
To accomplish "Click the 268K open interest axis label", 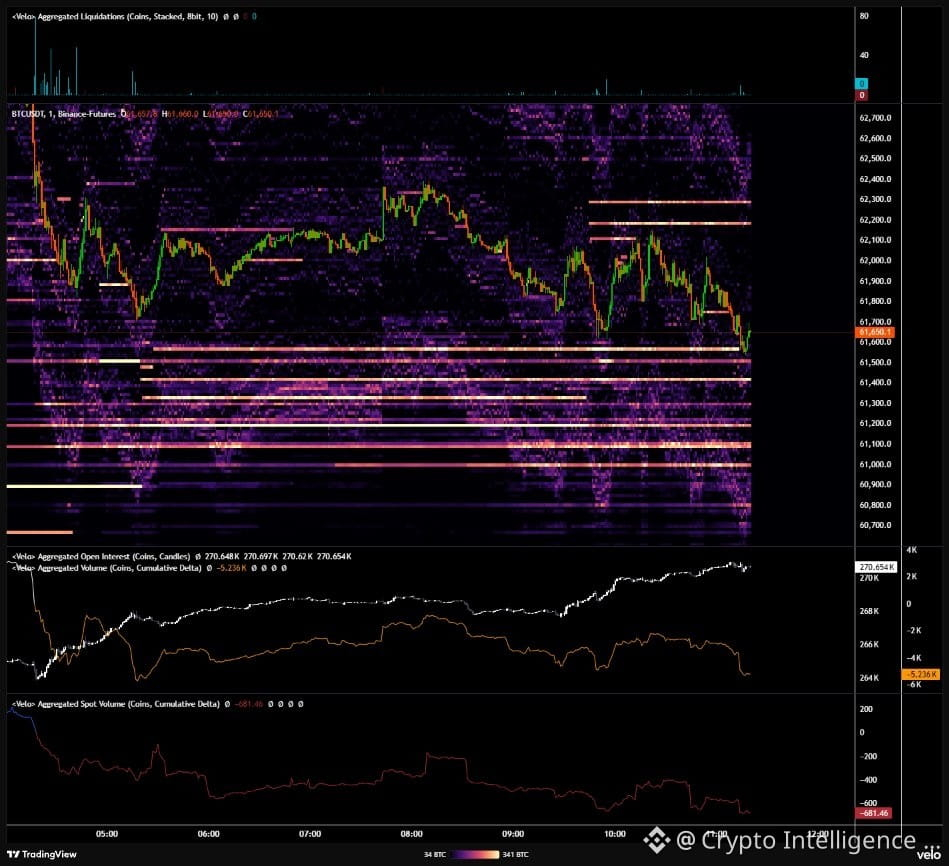I will pyautogui.click(x=869, y=611).
